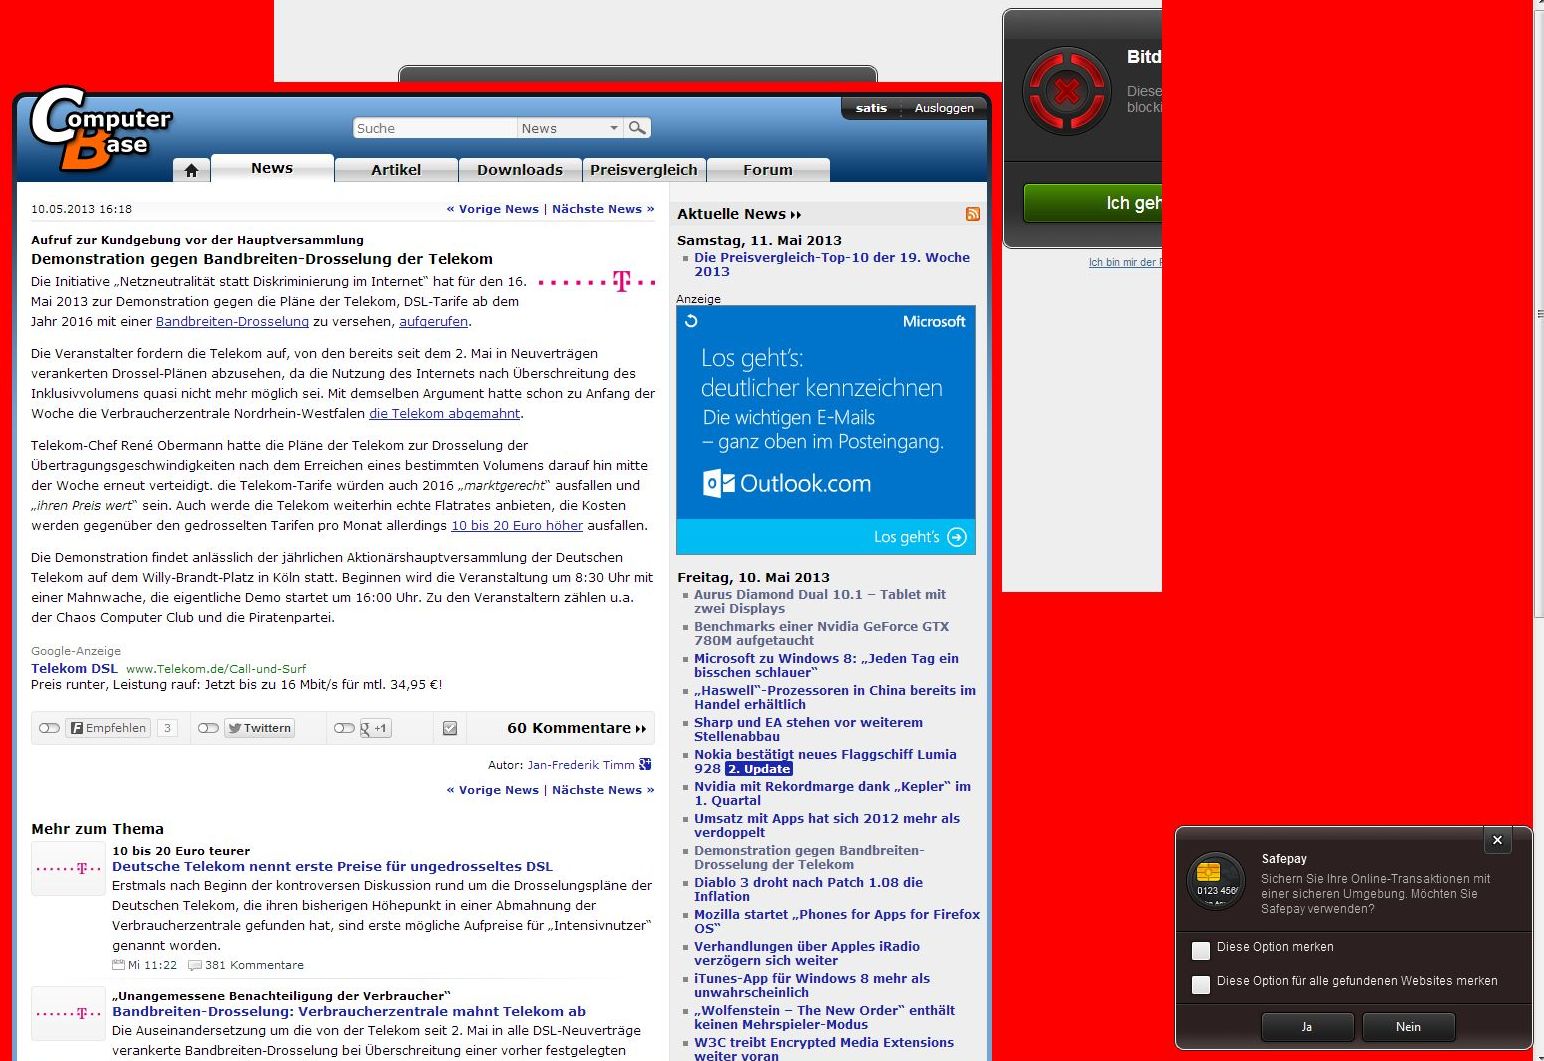1544x1061 pixels.
Task: Open Aurus Diamond Dual 10.1 news item
Action: (820, 601)
